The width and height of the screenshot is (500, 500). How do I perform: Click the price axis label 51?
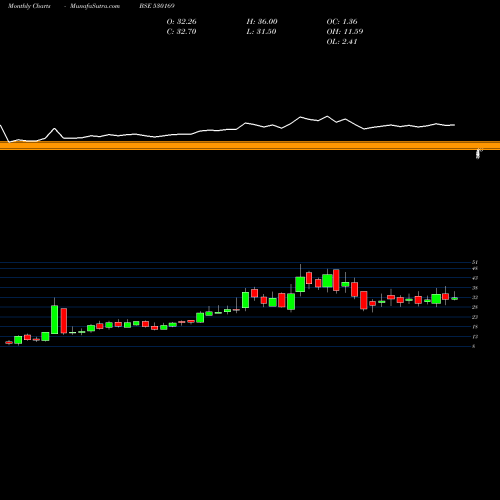click(x=475, y=262)
